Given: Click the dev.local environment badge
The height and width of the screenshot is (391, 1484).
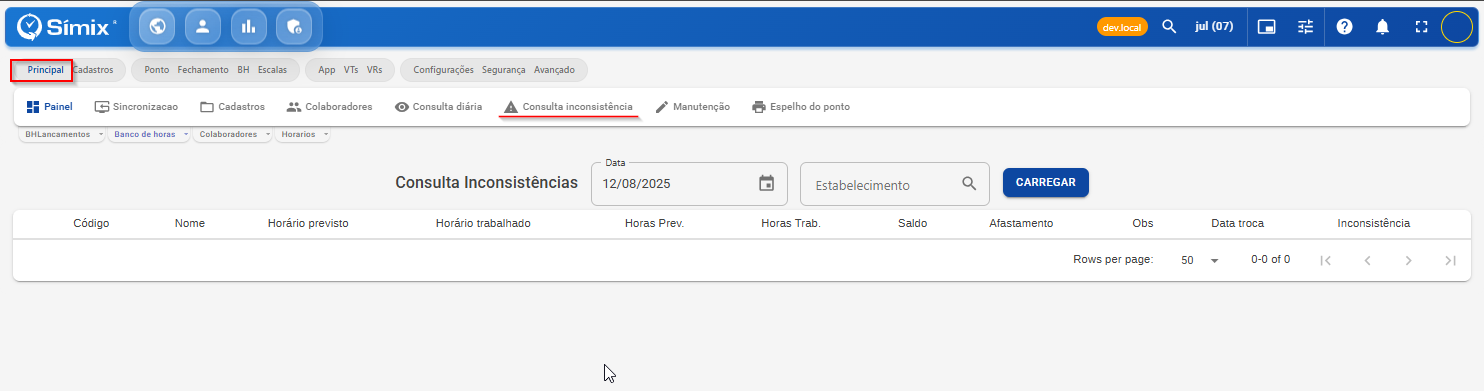Looking at the screenshot, I should tap(1121, 28).
